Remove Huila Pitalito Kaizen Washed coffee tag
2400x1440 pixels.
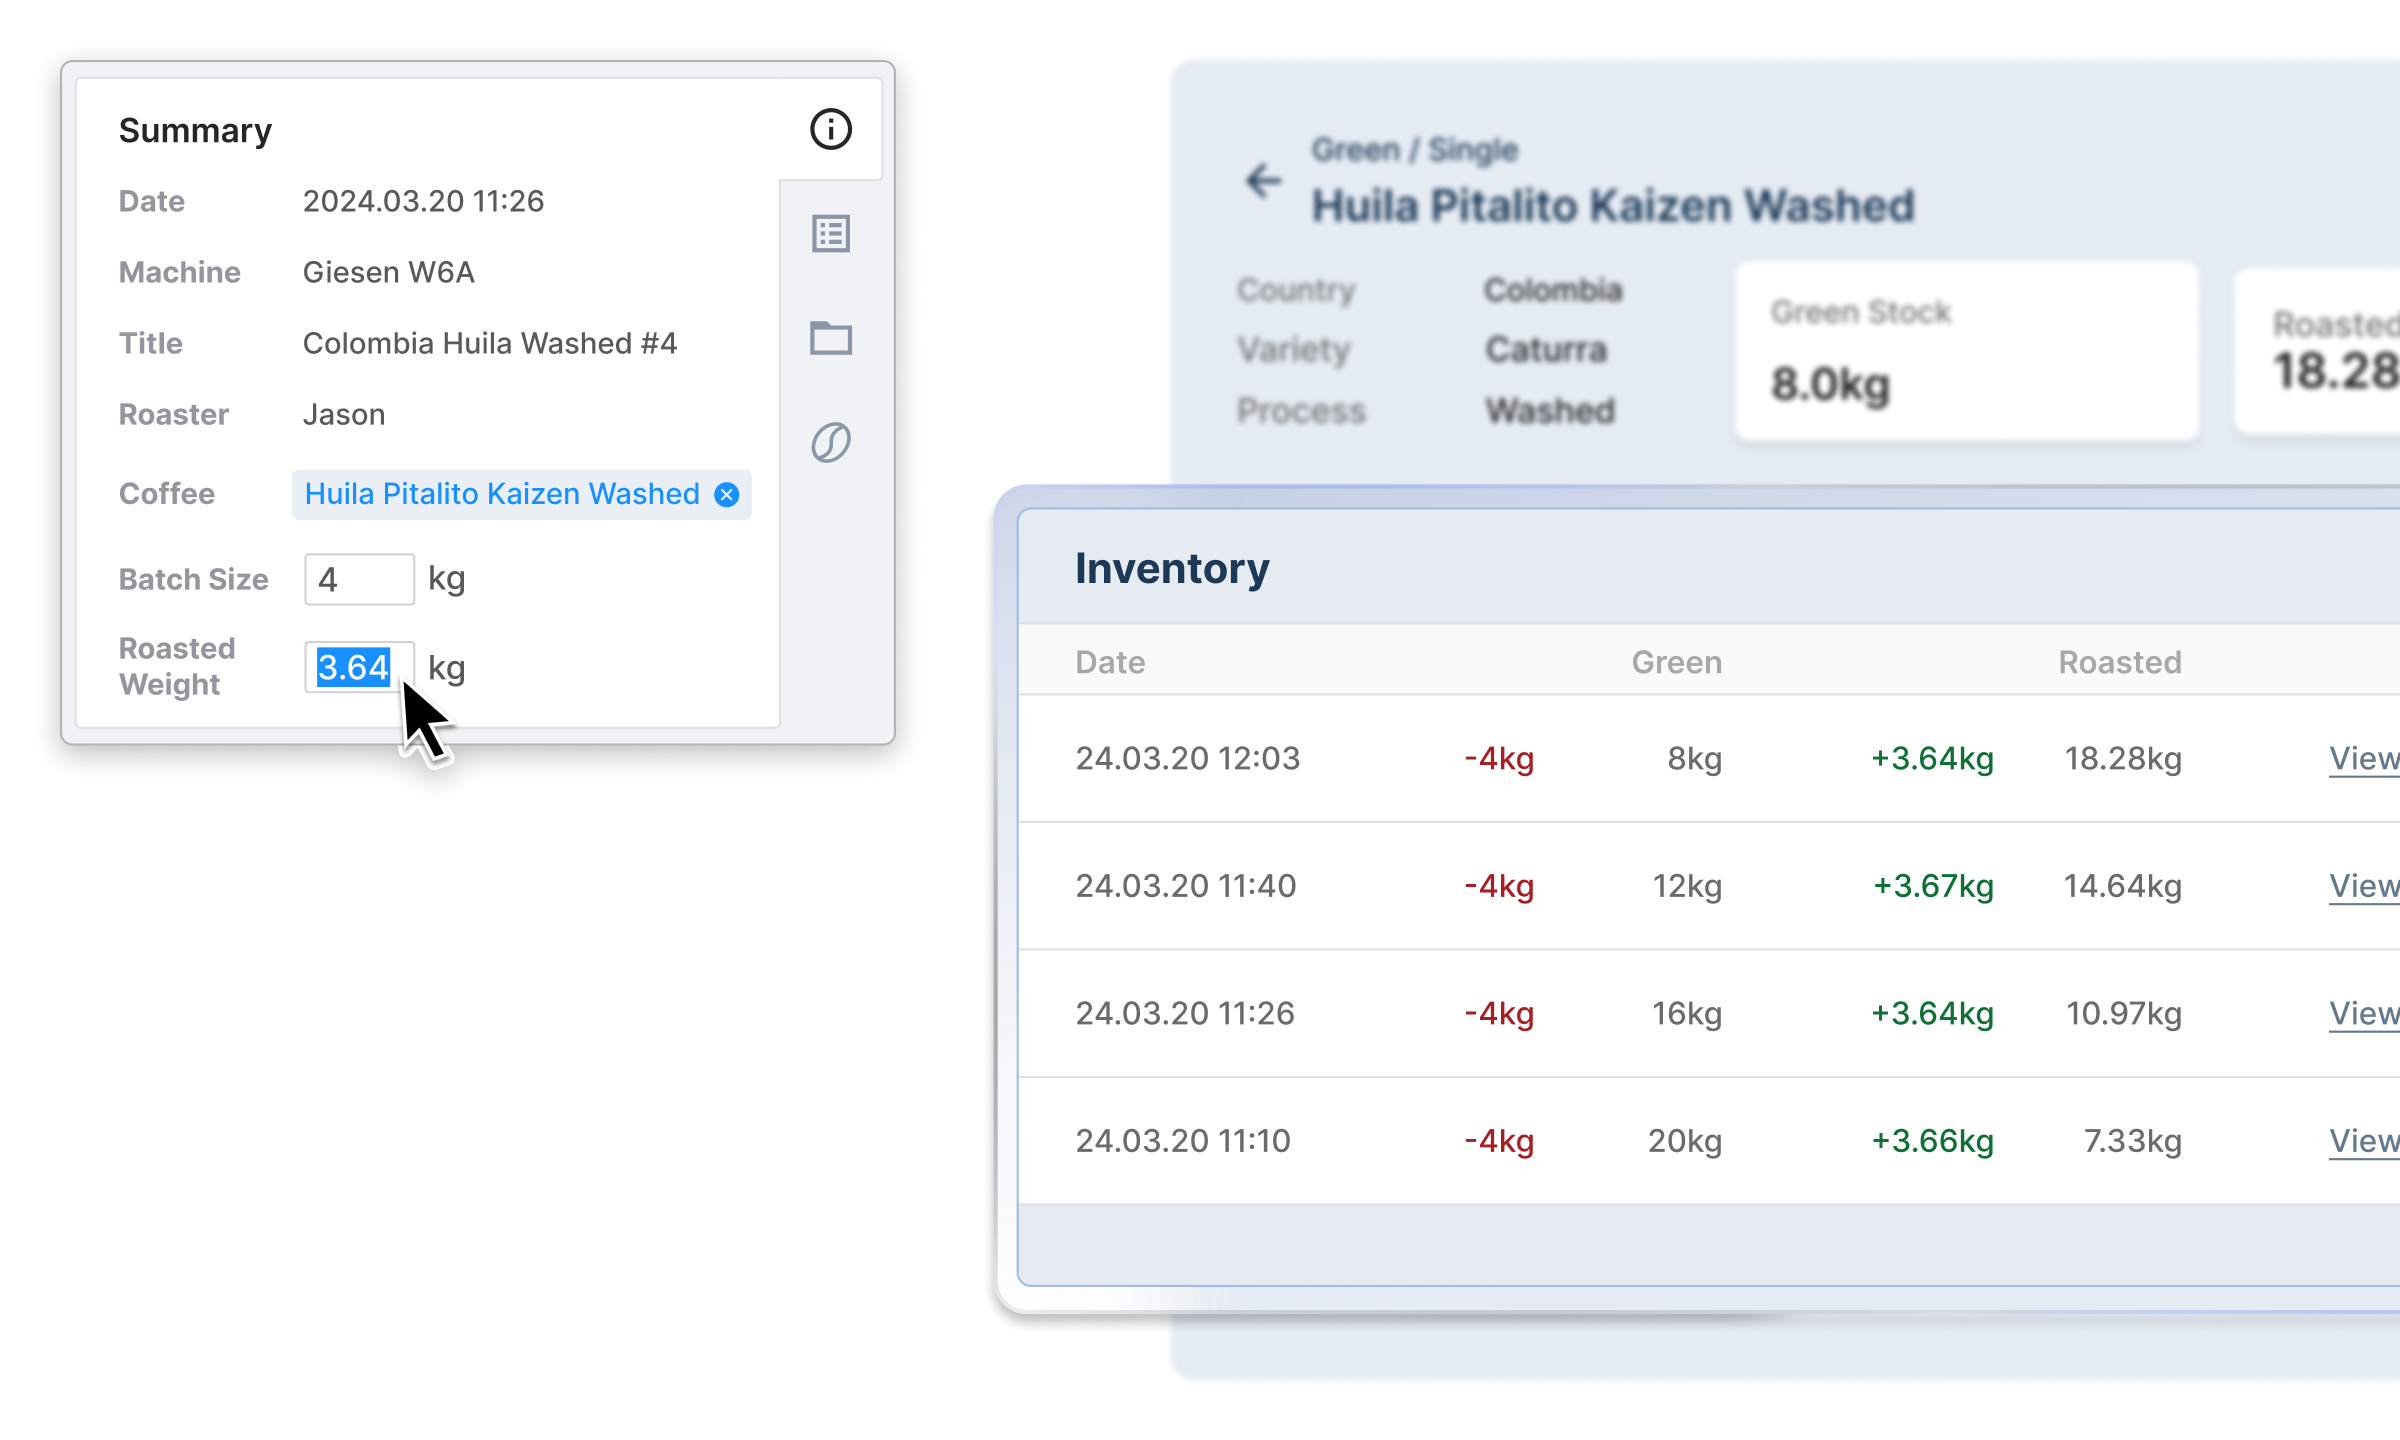pyautogui.click(x=727, y=494)
